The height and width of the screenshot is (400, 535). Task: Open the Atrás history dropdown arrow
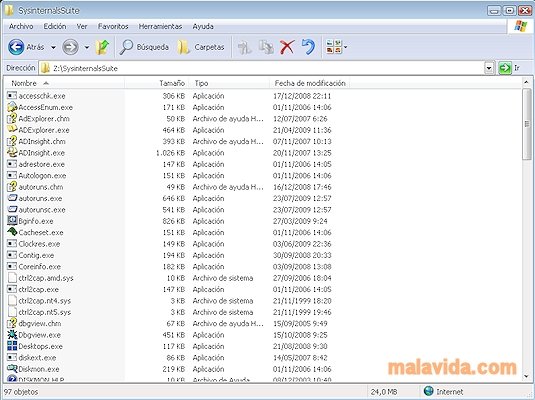(x=53, y=47)
